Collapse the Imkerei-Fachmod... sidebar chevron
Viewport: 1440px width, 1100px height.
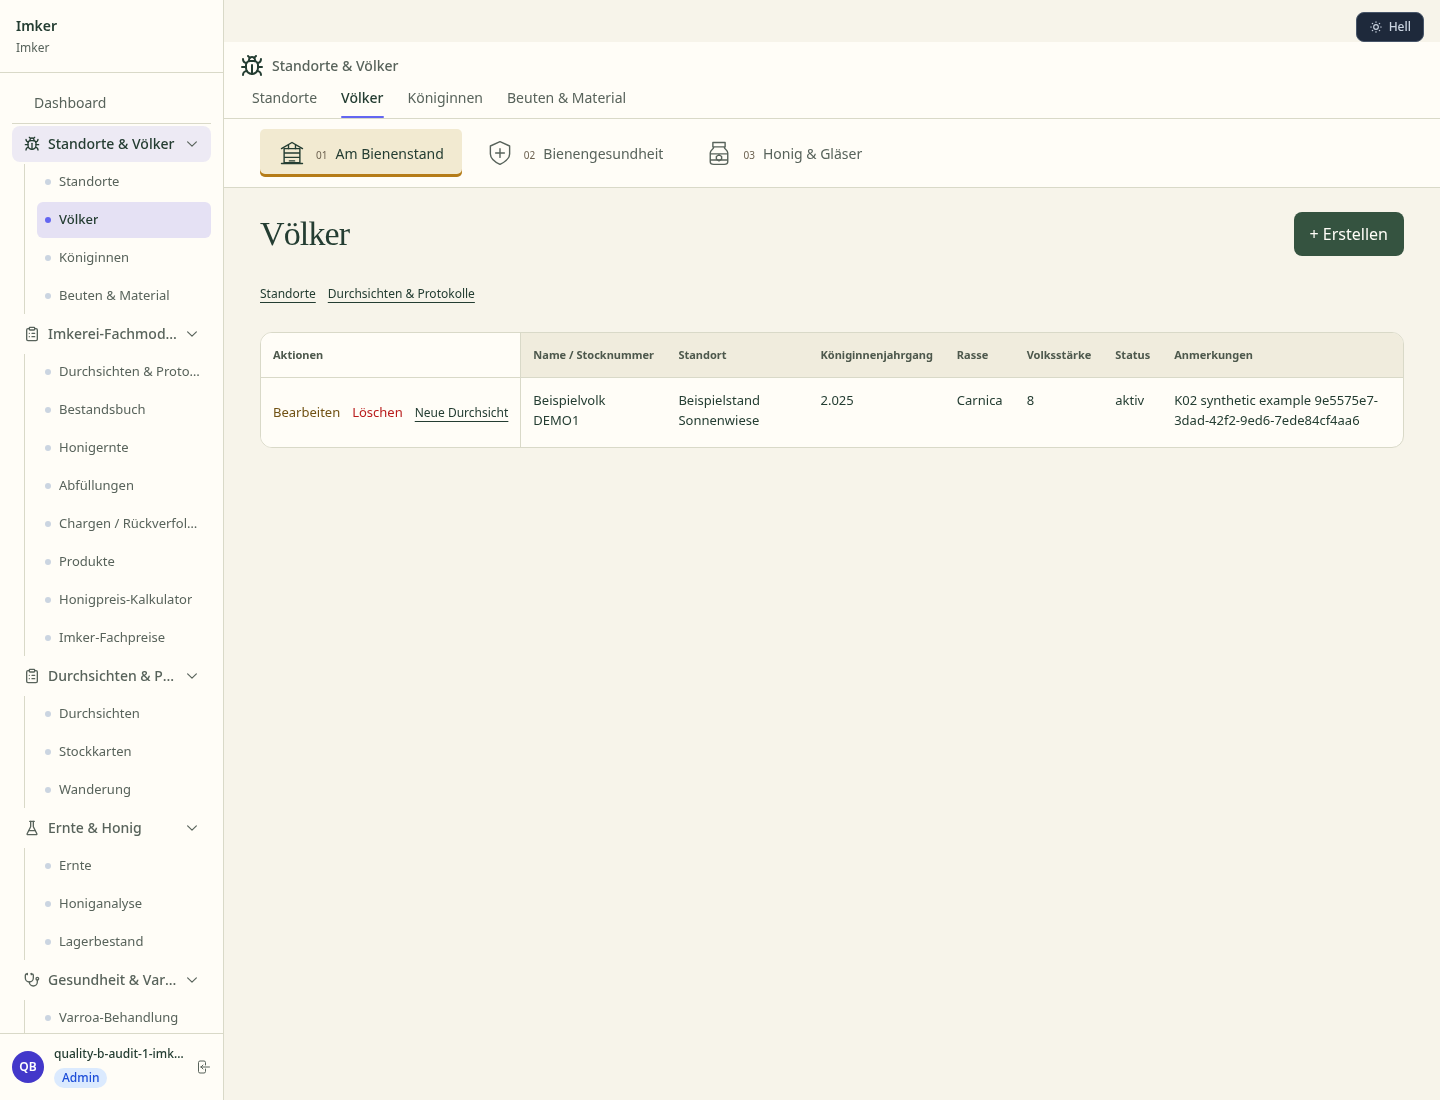(x=192, y=334)
